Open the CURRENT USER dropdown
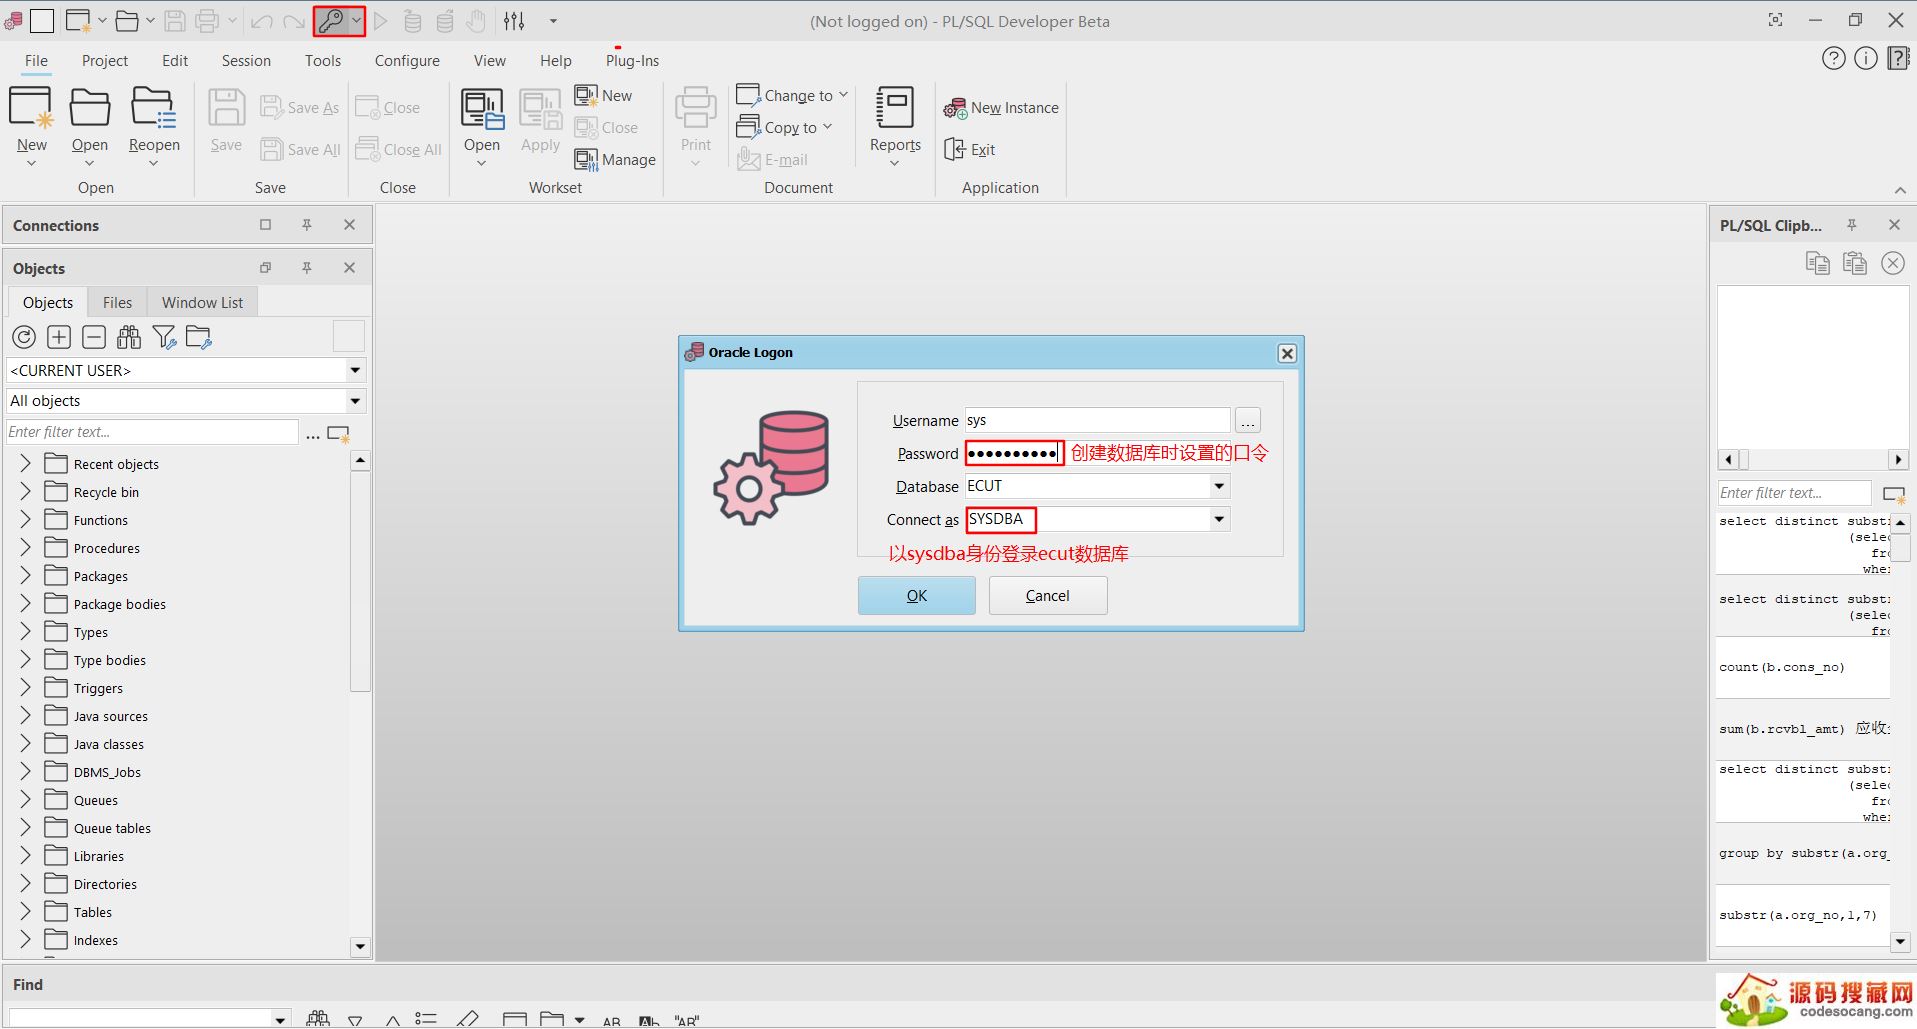Image resolution: width=1917 pixels, height=1029 pixels. pos(355,370)
